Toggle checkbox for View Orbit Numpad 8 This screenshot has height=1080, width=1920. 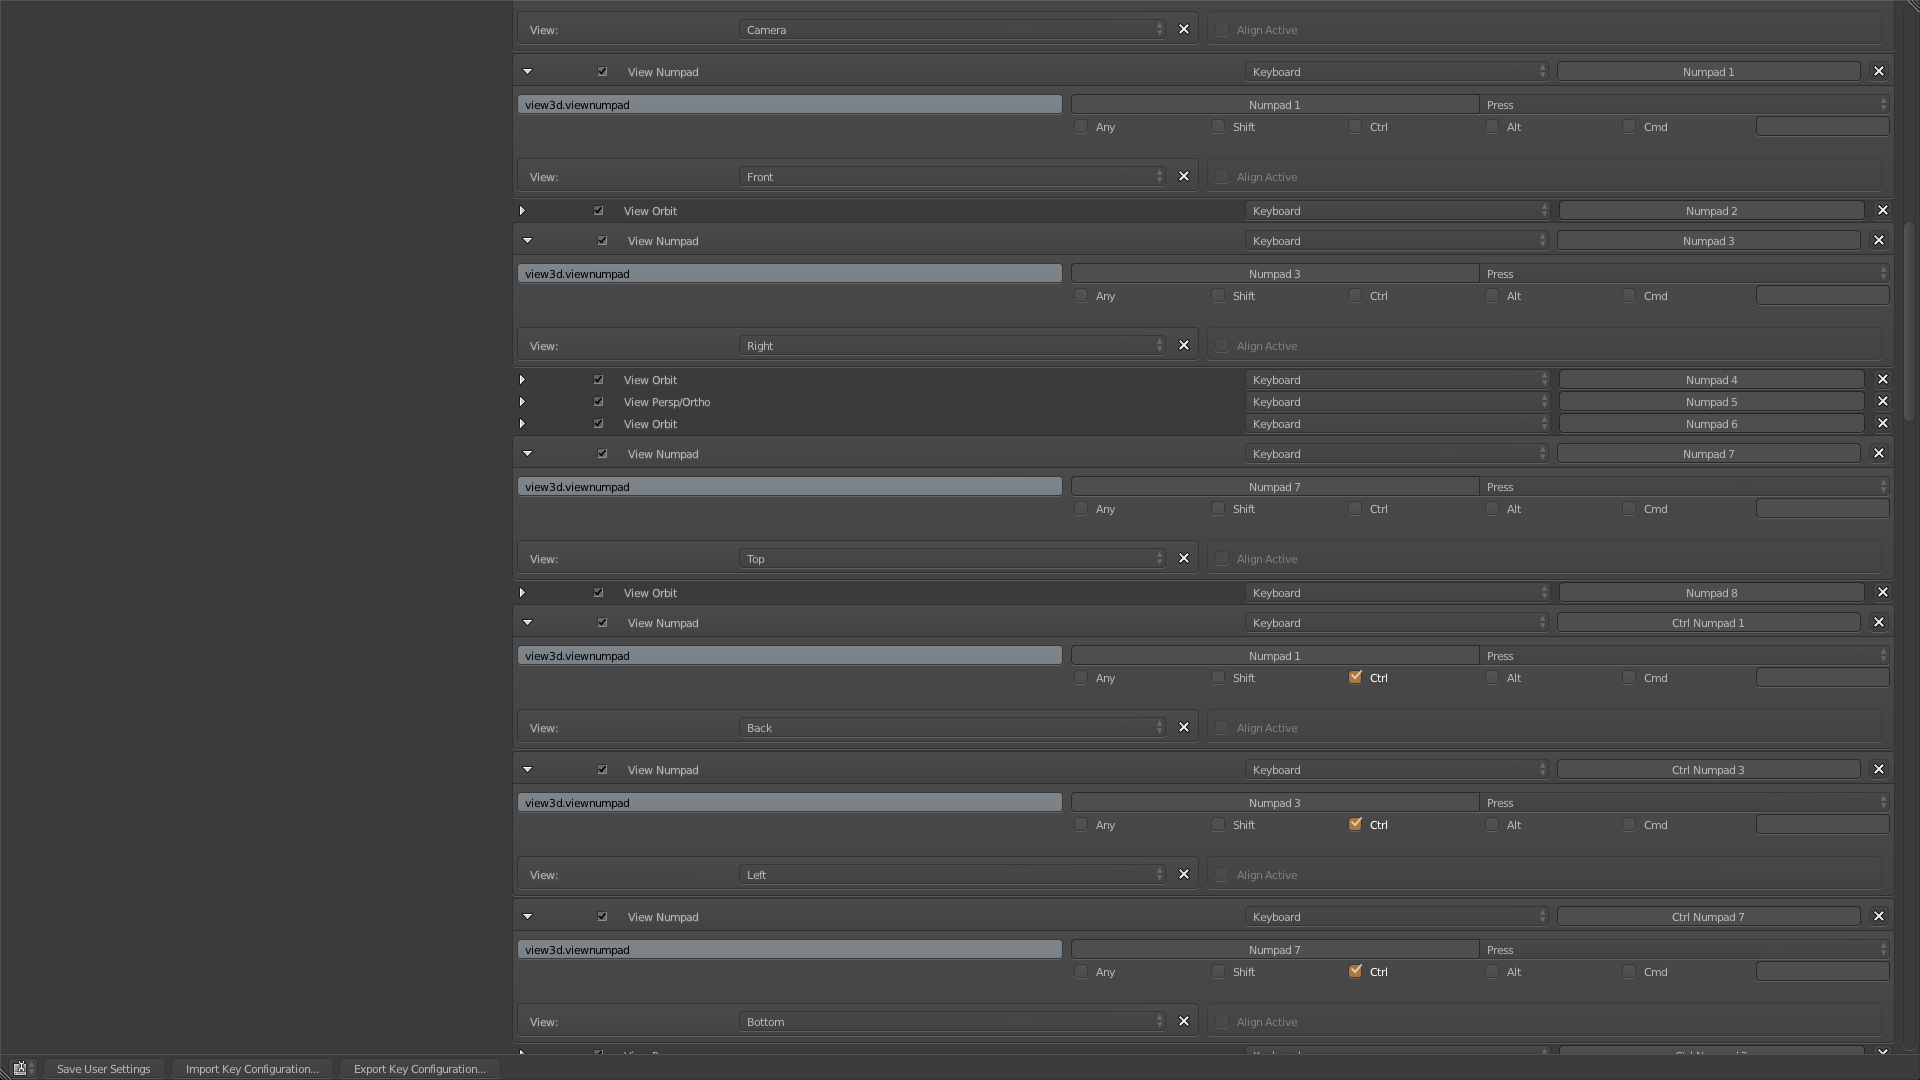point(599,593)
